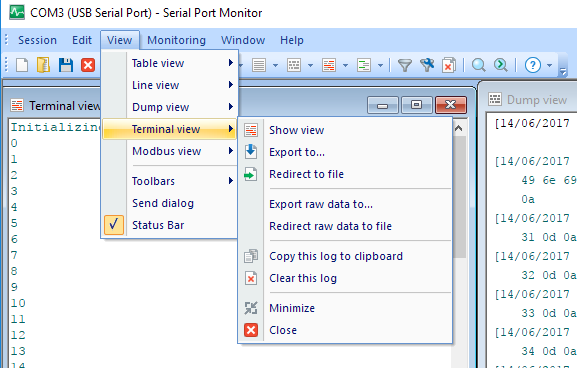Click the Find next magnifier arrow icon

click(x=501, y=65)
